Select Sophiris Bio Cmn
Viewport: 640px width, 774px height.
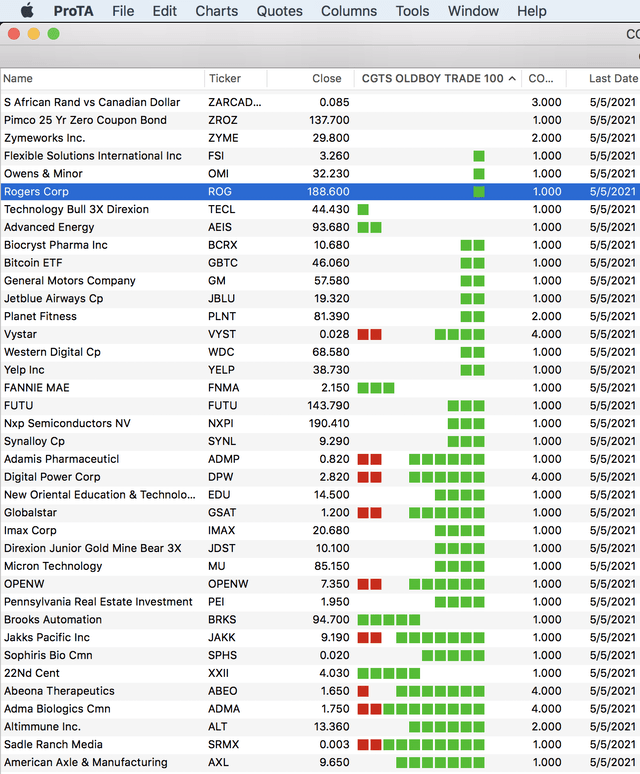coord(320,655)
